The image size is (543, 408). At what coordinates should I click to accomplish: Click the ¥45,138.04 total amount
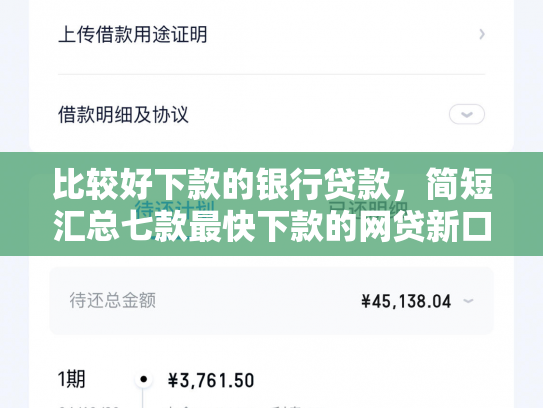click(406, 301)
